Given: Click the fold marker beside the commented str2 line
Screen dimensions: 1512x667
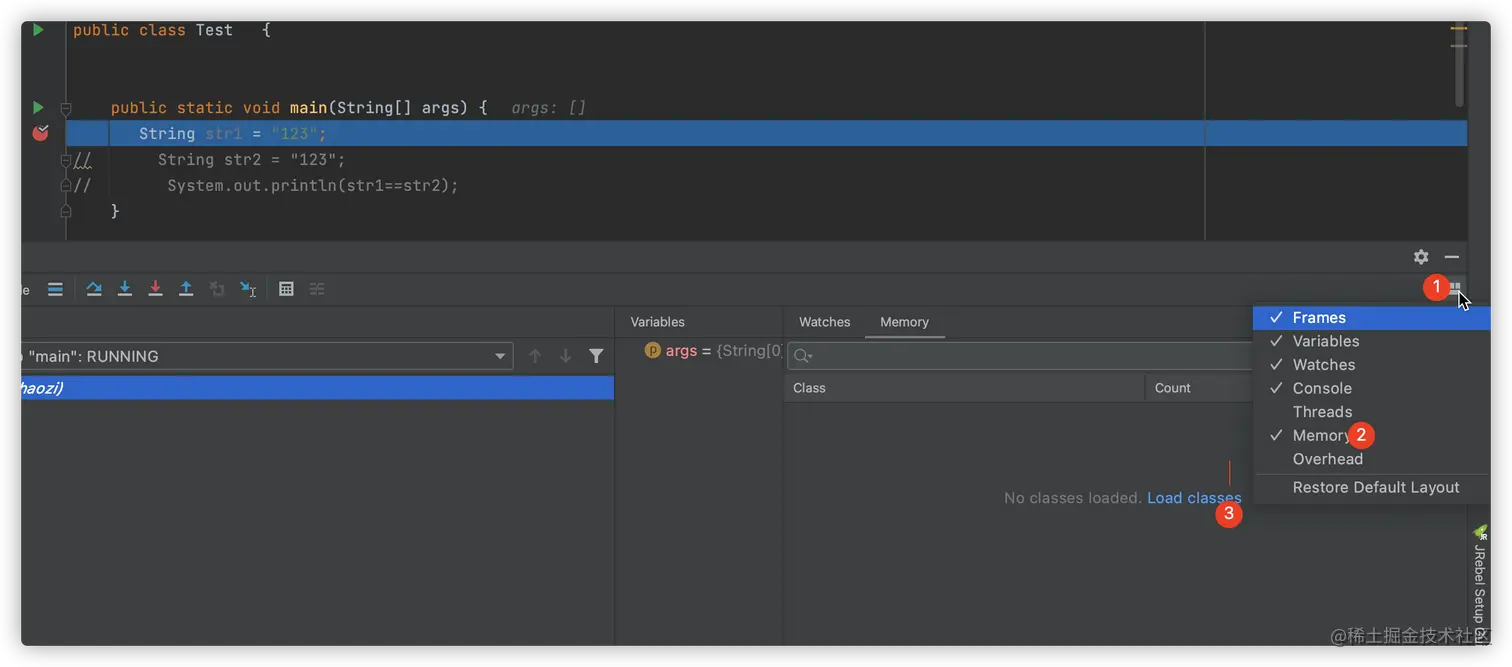Looking at the screenshot, I should click(66, 160).
